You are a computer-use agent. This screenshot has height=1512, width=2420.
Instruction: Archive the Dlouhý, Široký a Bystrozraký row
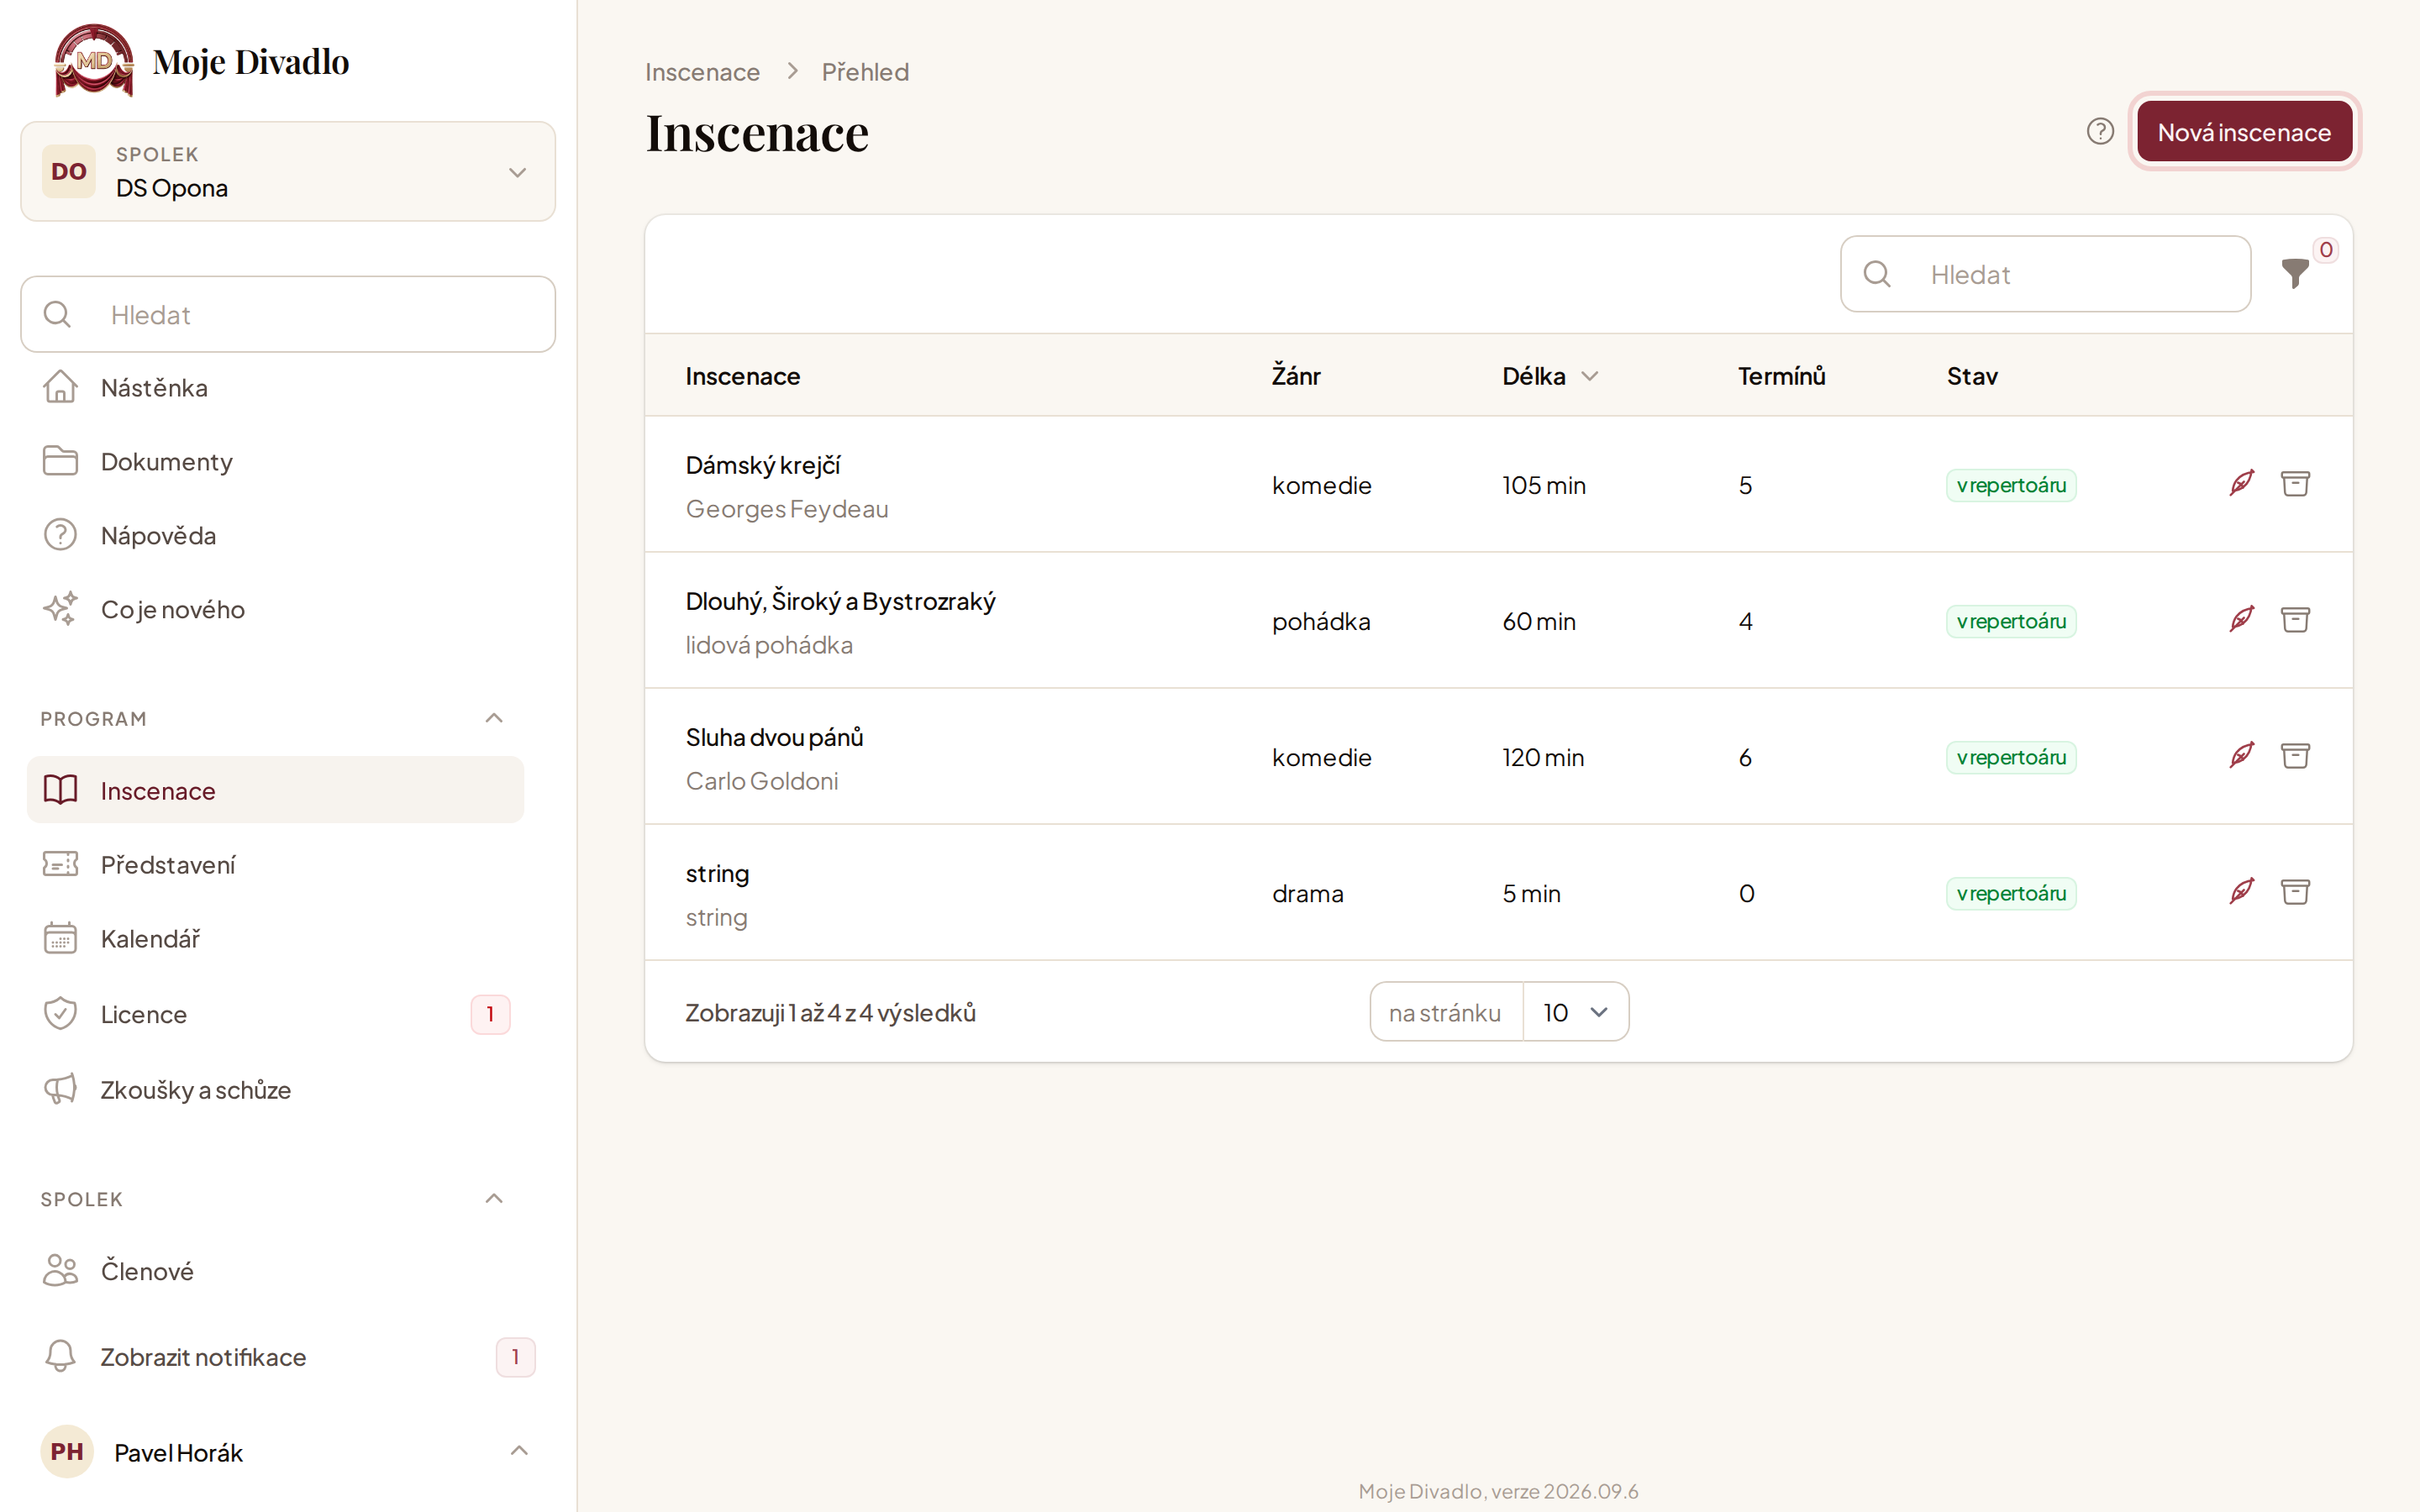(2295, 620)
